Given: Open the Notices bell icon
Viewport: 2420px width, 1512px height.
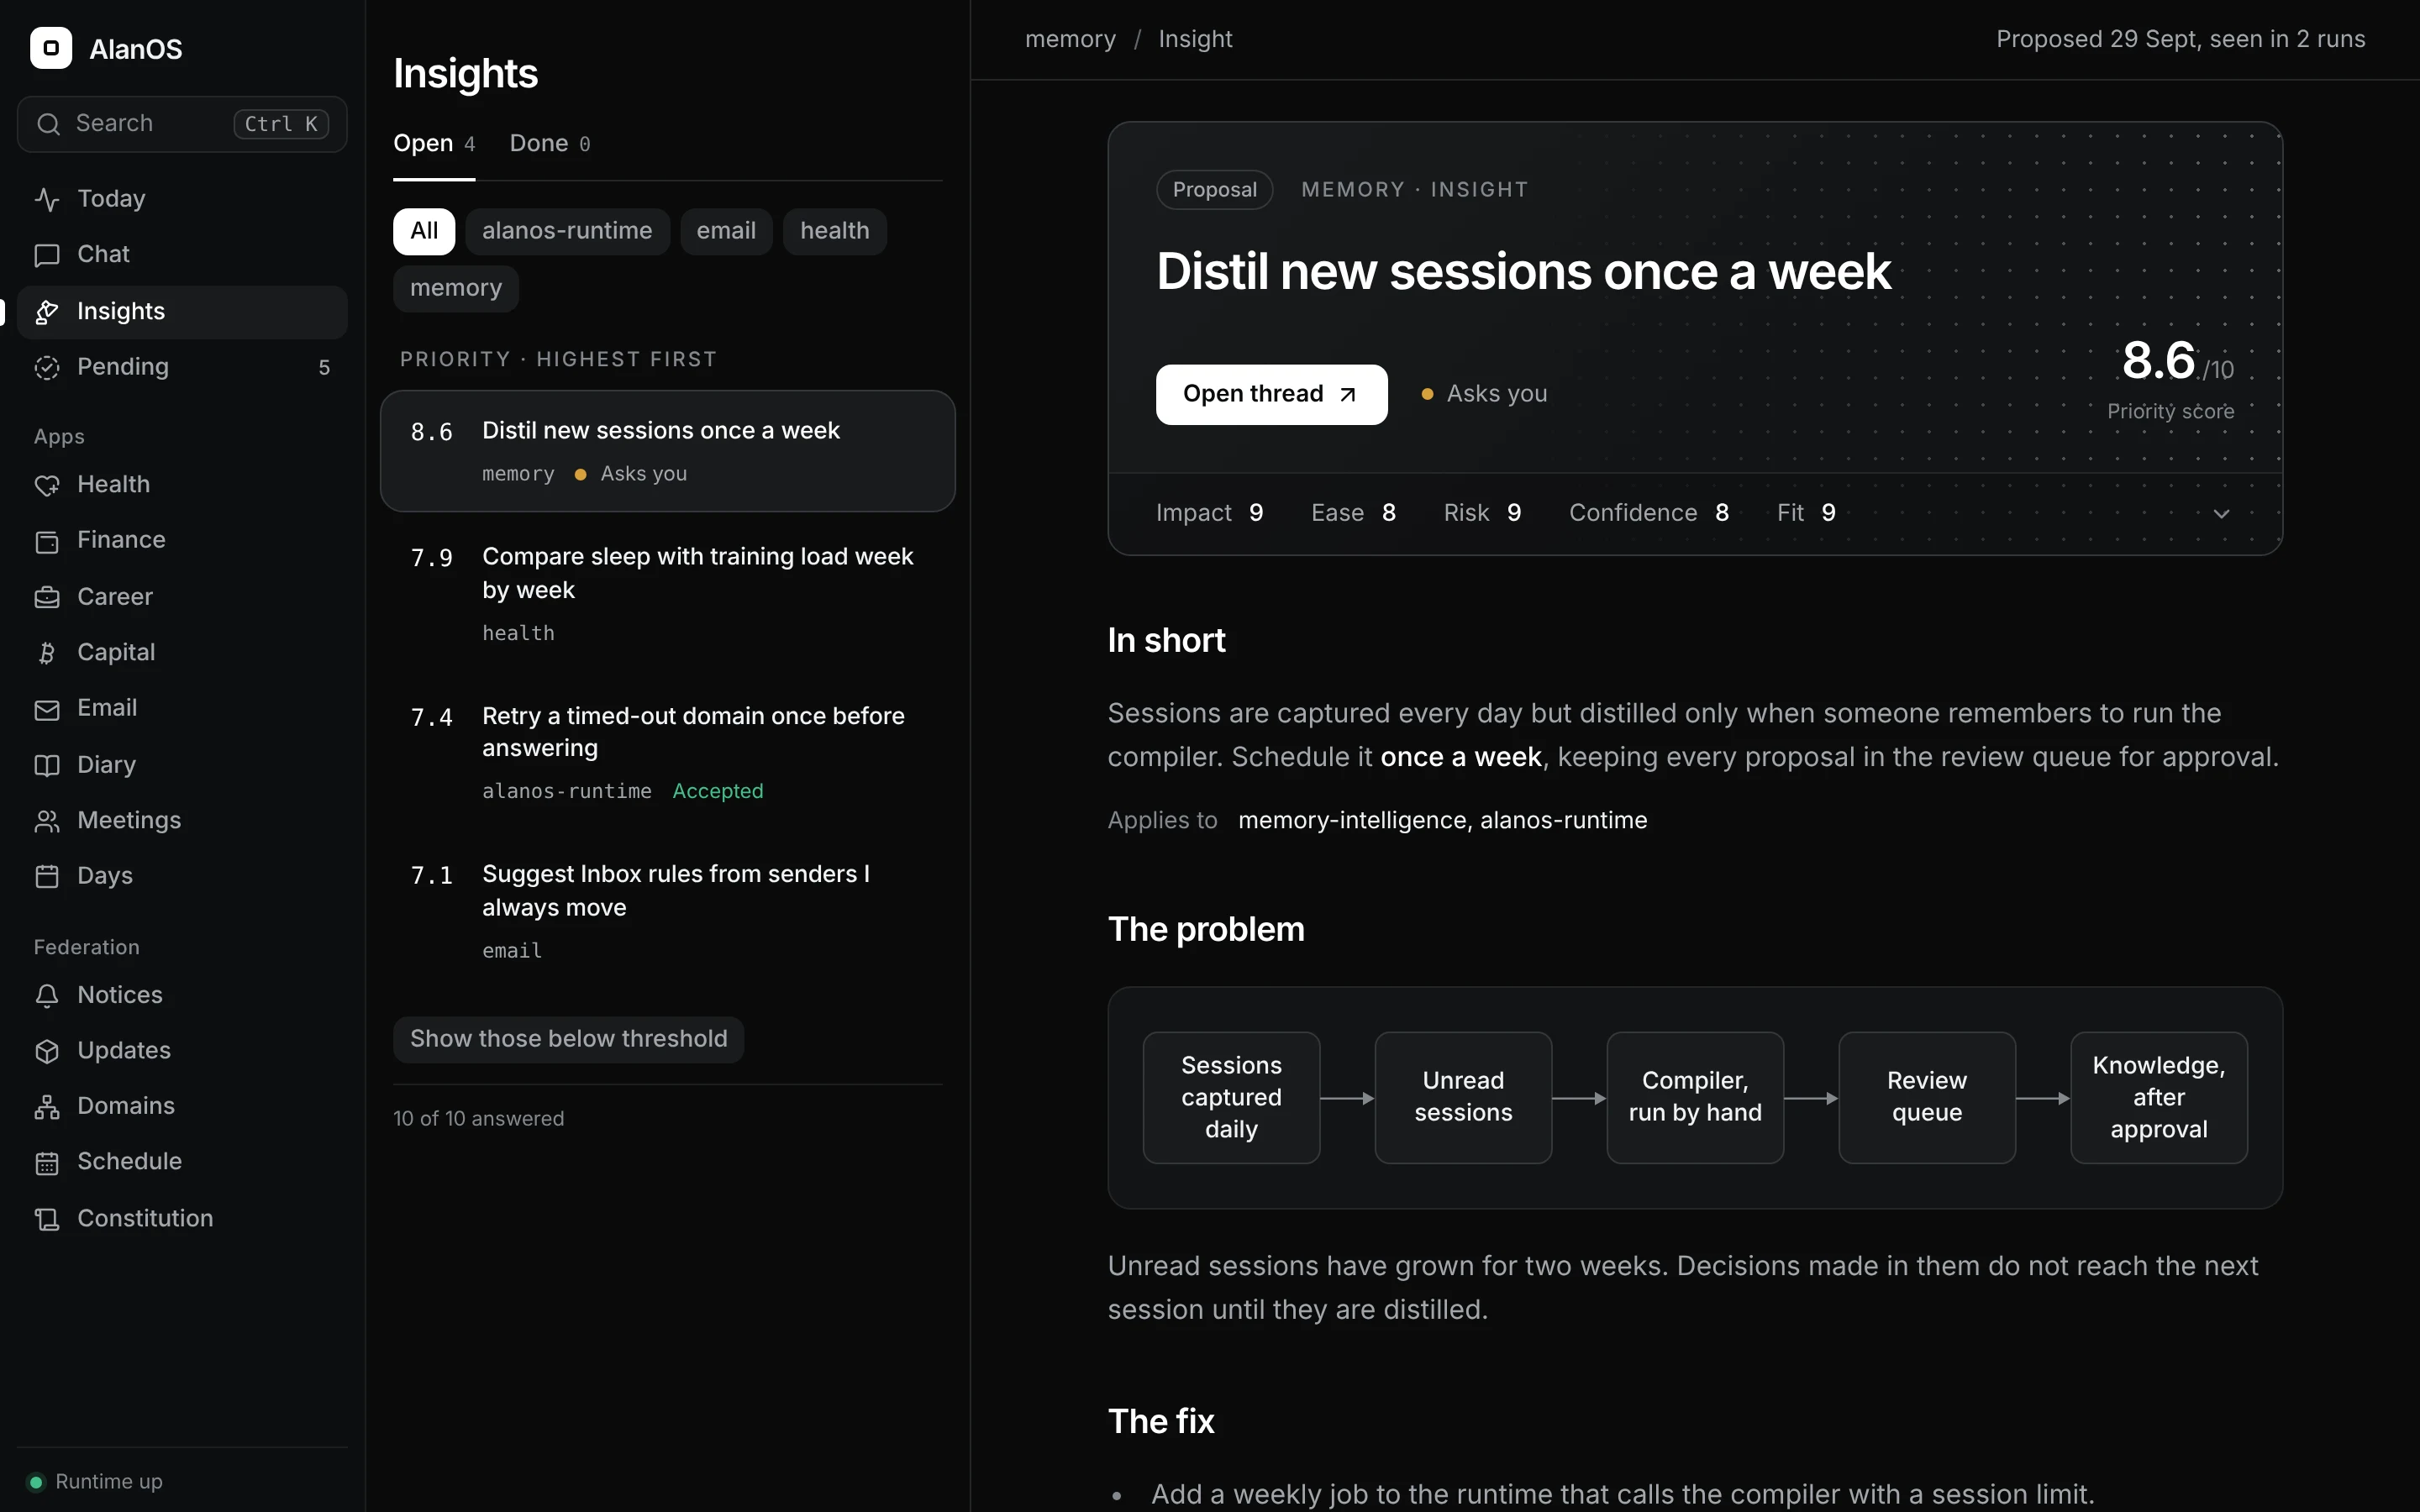Looking at the screenshot, I should coord(47,995).
